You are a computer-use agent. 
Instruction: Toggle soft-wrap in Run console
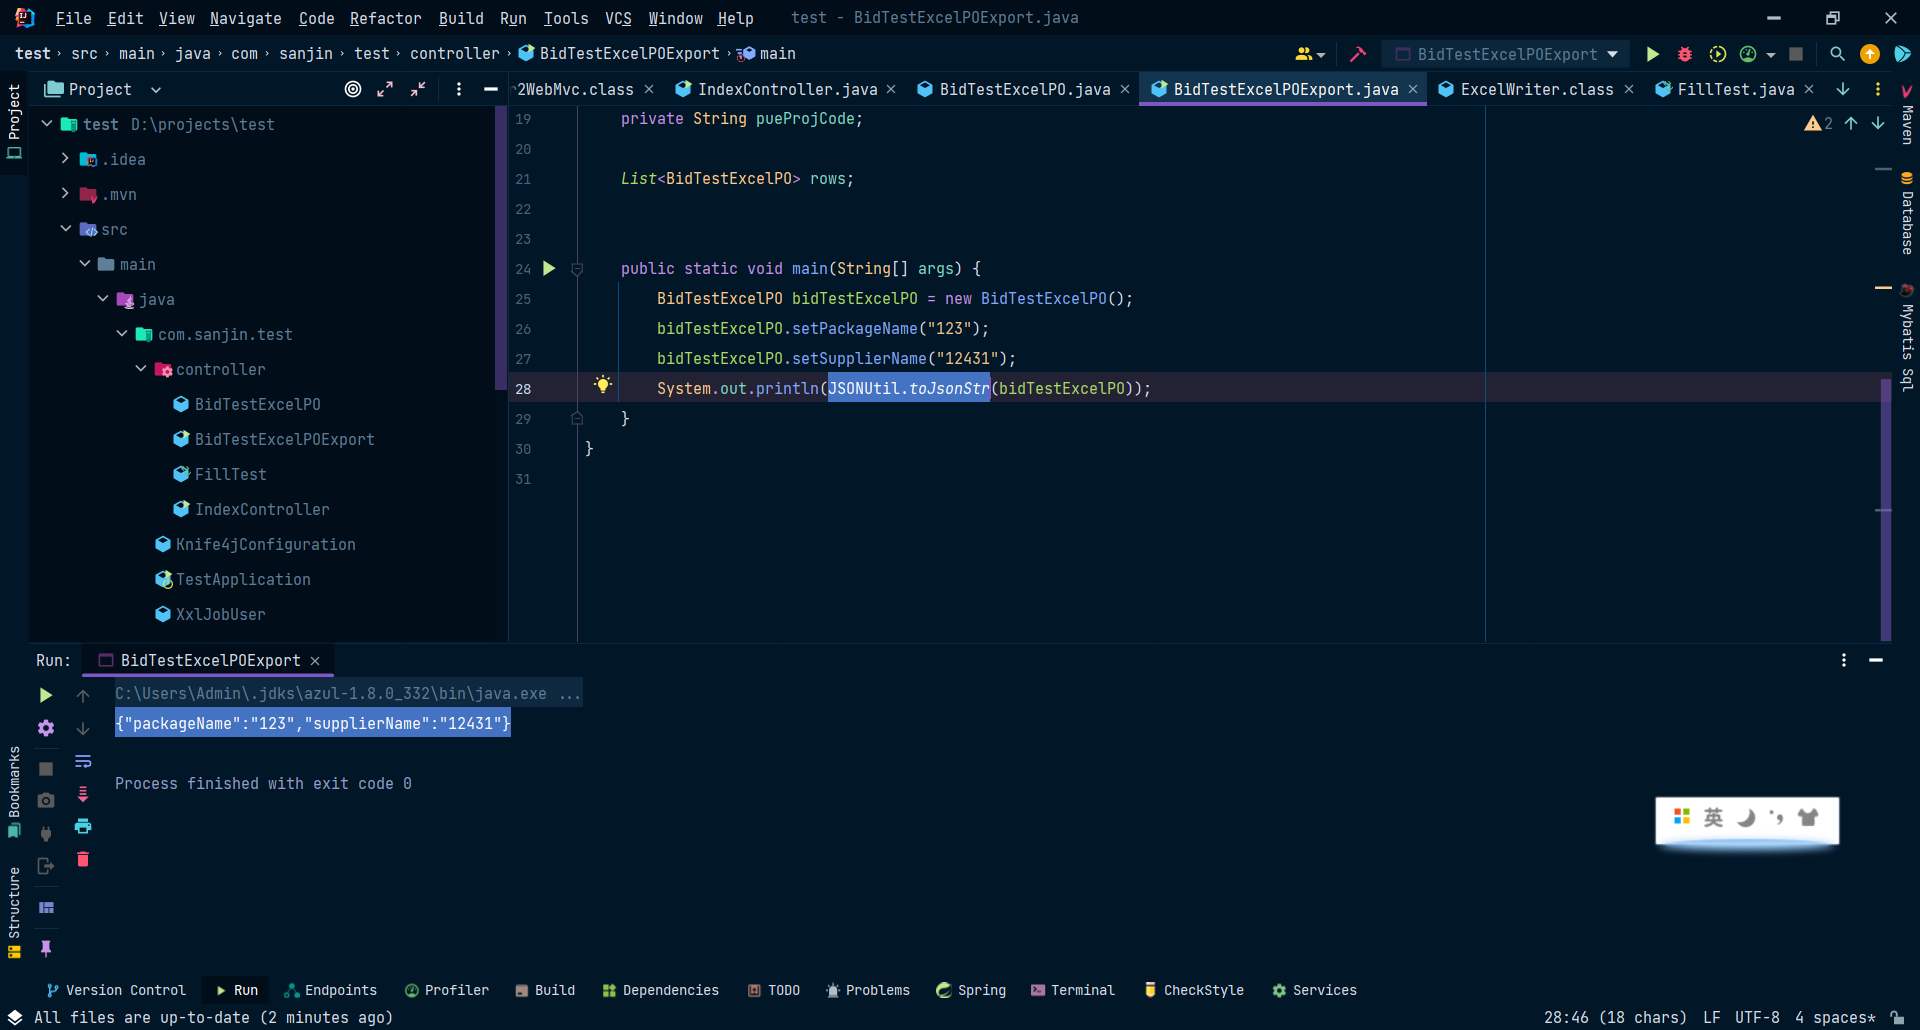coord(83,762)
